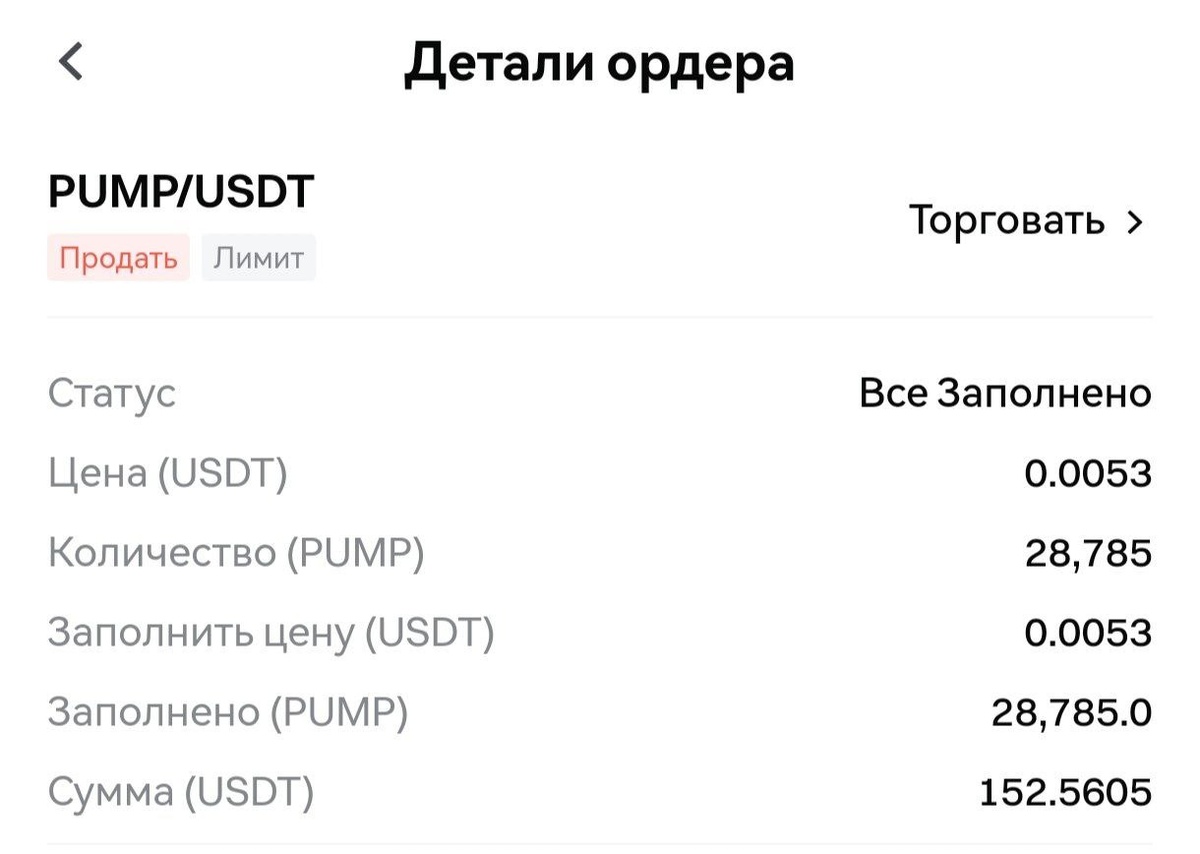Select the total value 152.5605
This screenshot has height=854, width=1200.
point(1065,793)
